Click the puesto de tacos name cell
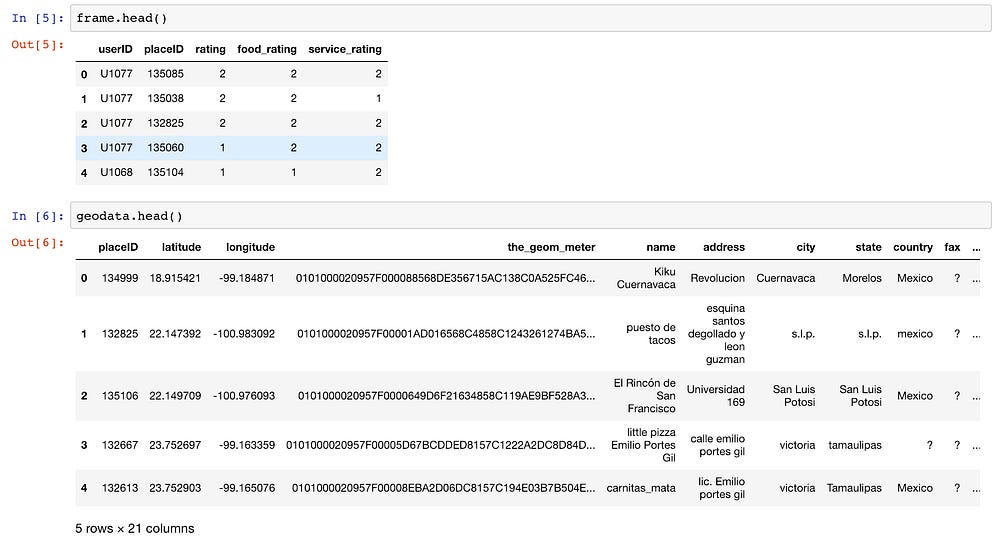Viewport: 1000px width, 549px height. pyautogui.click(x=651, y=333)
